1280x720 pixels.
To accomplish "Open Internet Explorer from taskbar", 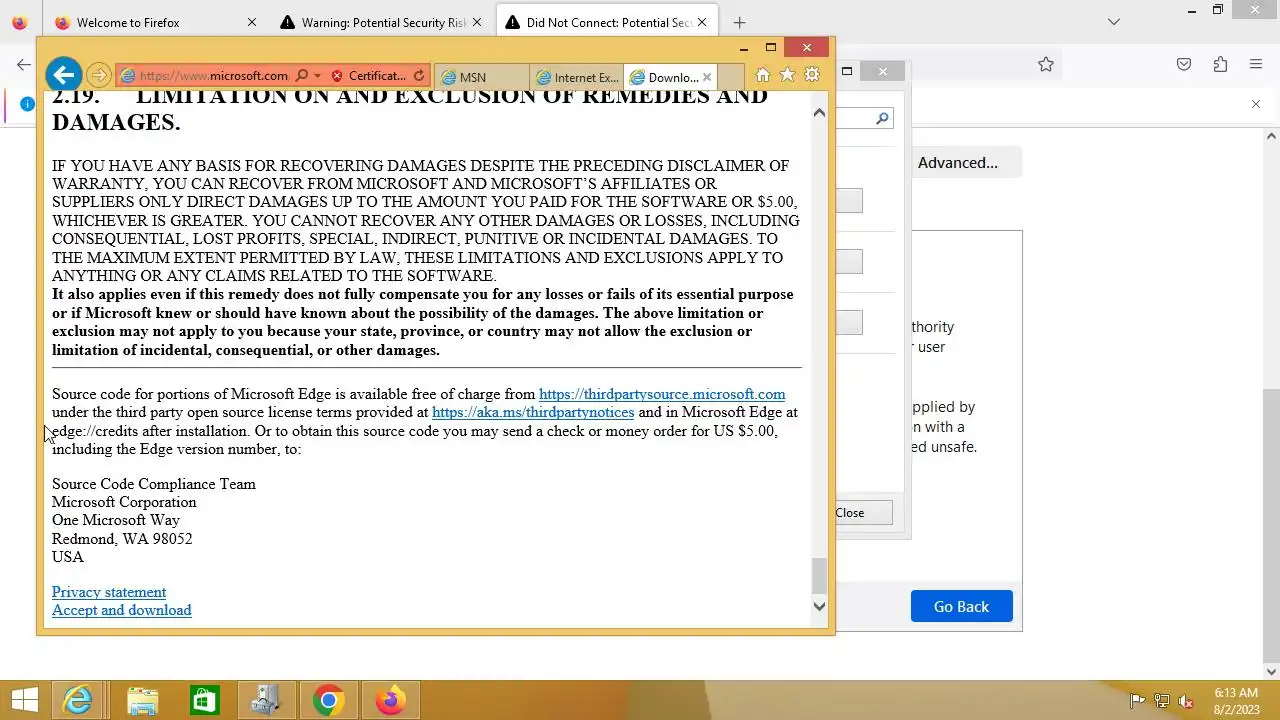I will [79, 701].
